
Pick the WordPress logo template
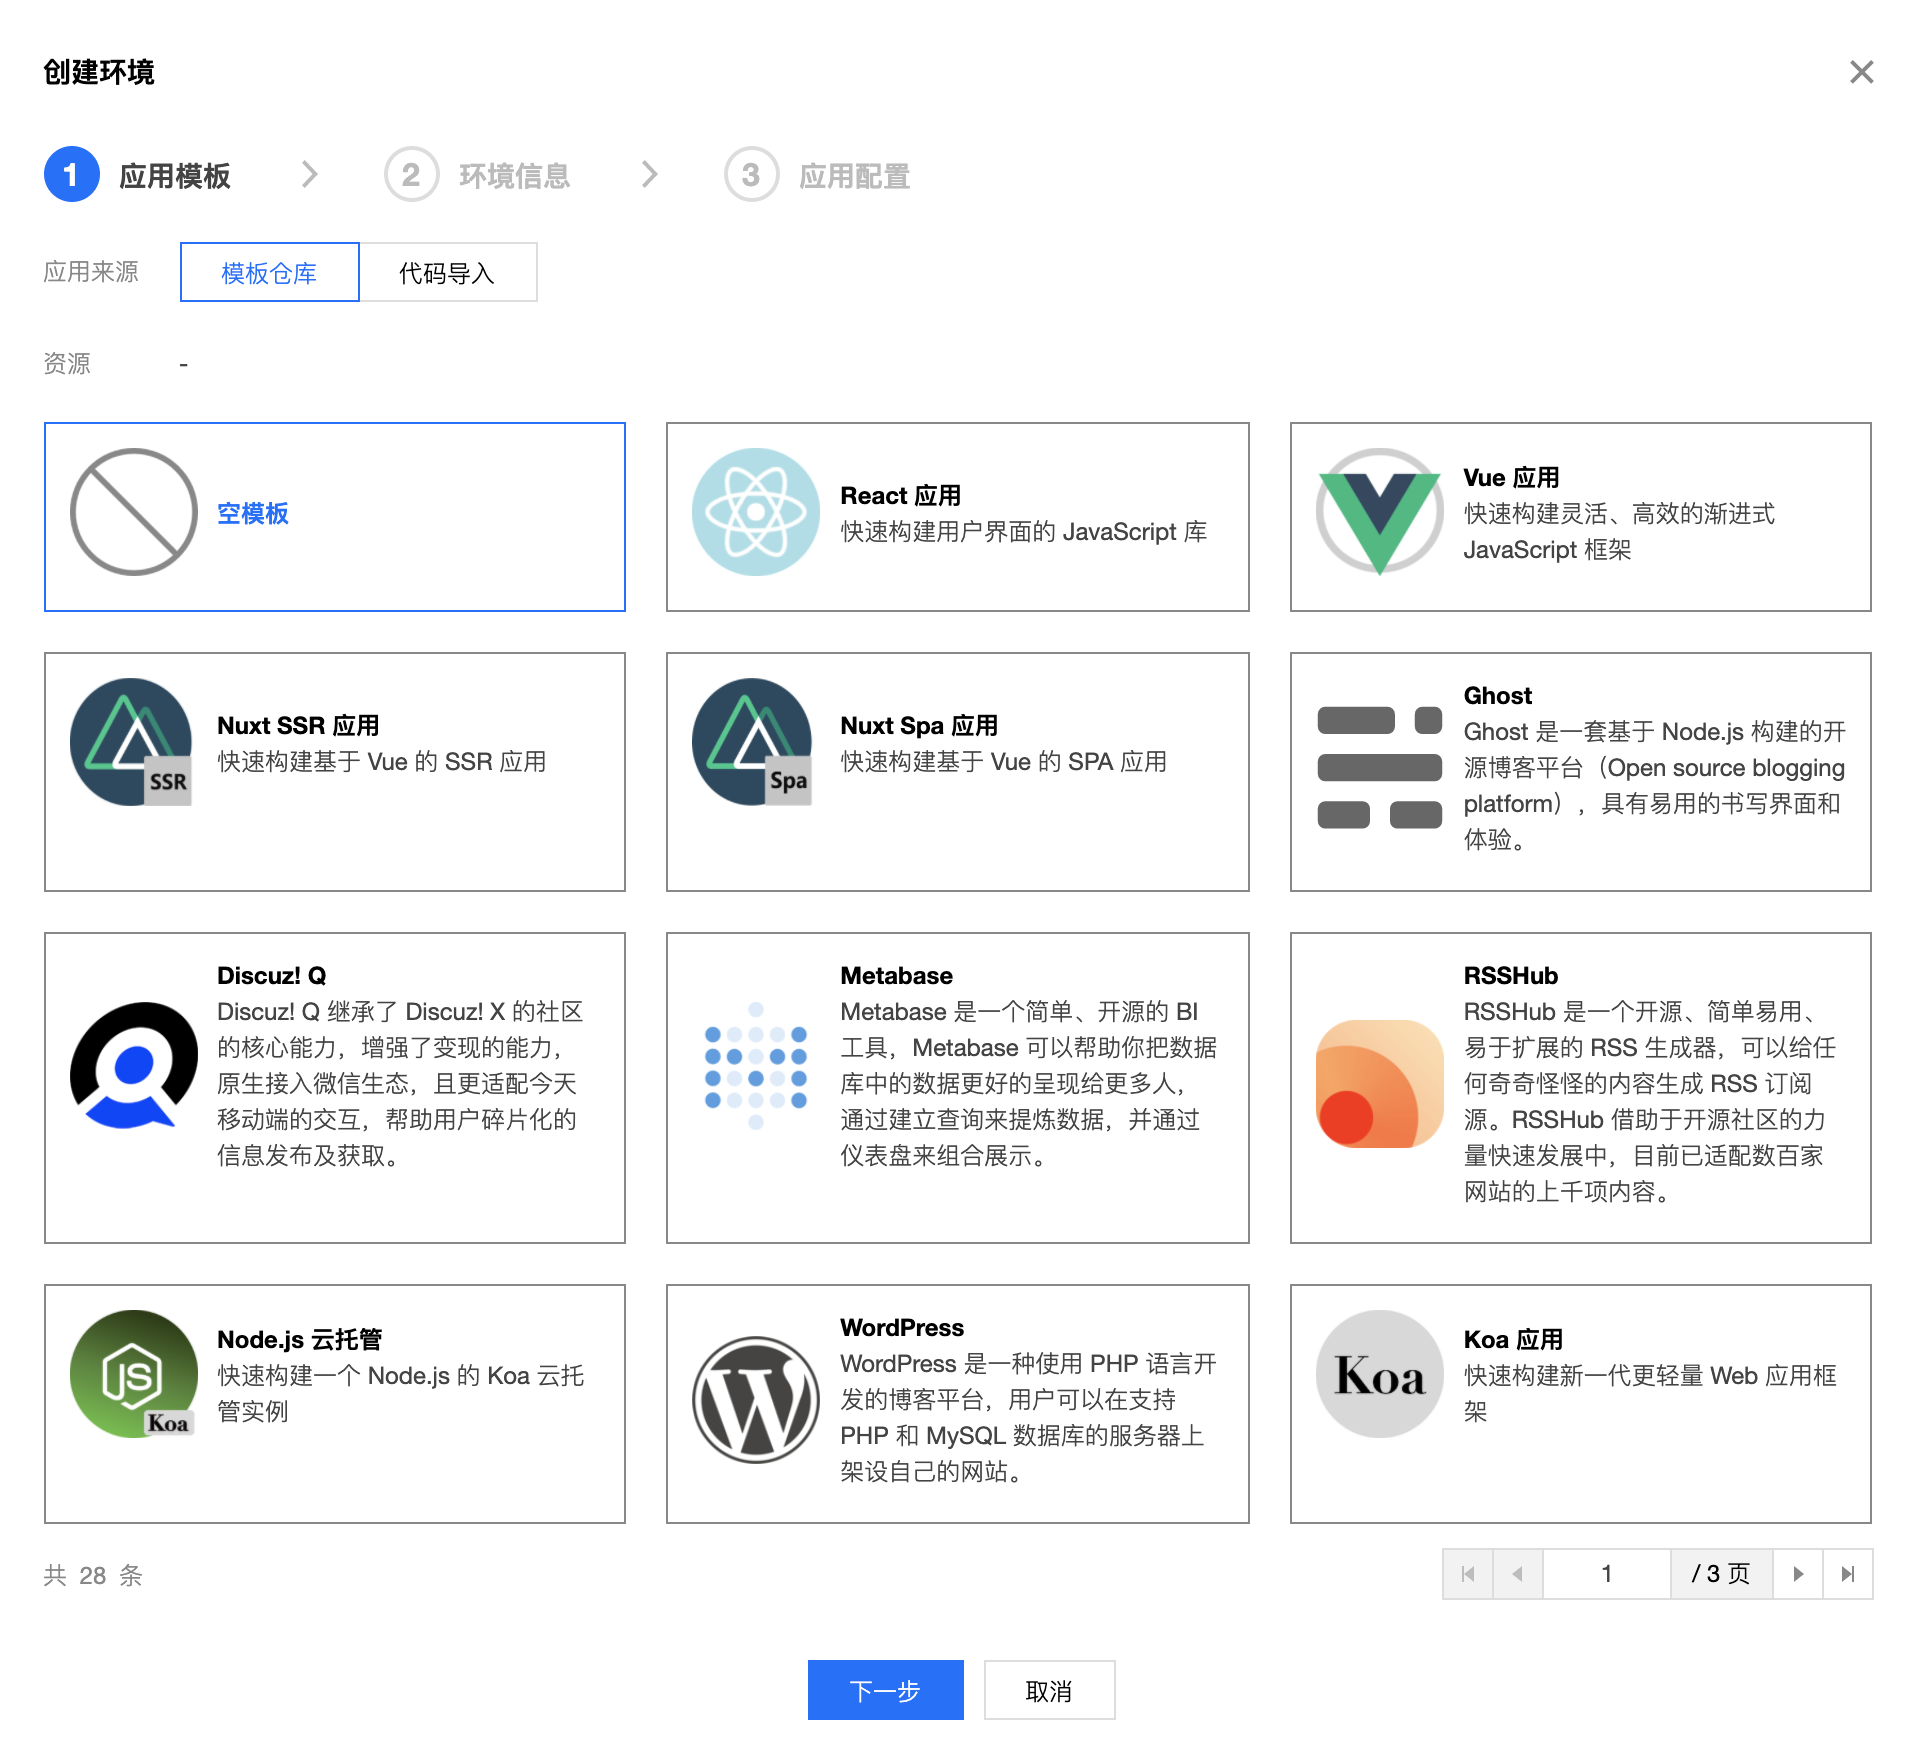pos(755,1399)
